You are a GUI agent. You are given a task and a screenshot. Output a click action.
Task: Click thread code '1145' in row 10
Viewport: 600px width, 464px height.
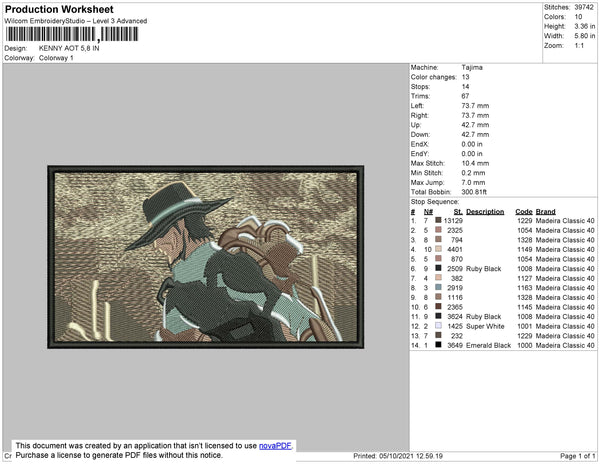pyautogui.click(x=525, y=307)
